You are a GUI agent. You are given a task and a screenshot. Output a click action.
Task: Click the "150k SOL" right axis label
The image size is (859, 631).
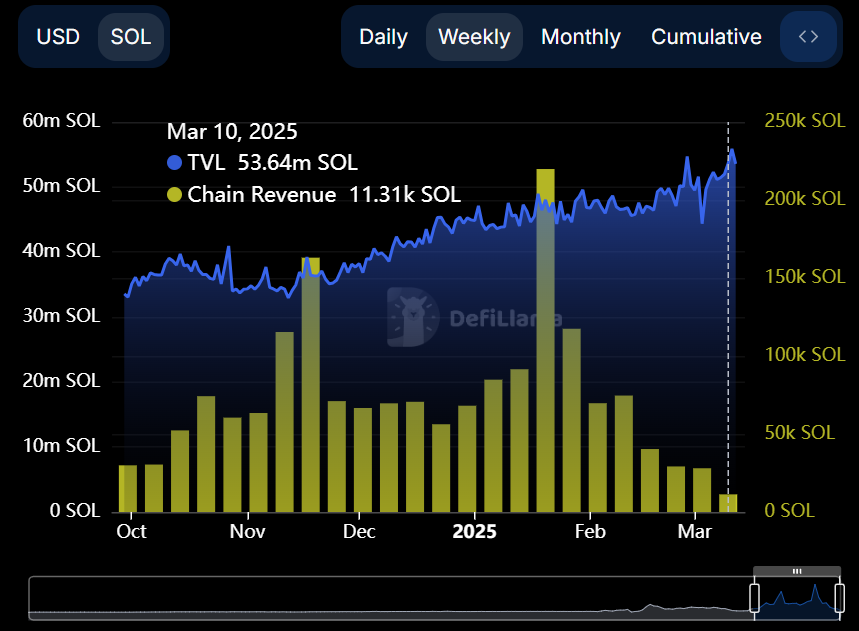coord(805,277)
